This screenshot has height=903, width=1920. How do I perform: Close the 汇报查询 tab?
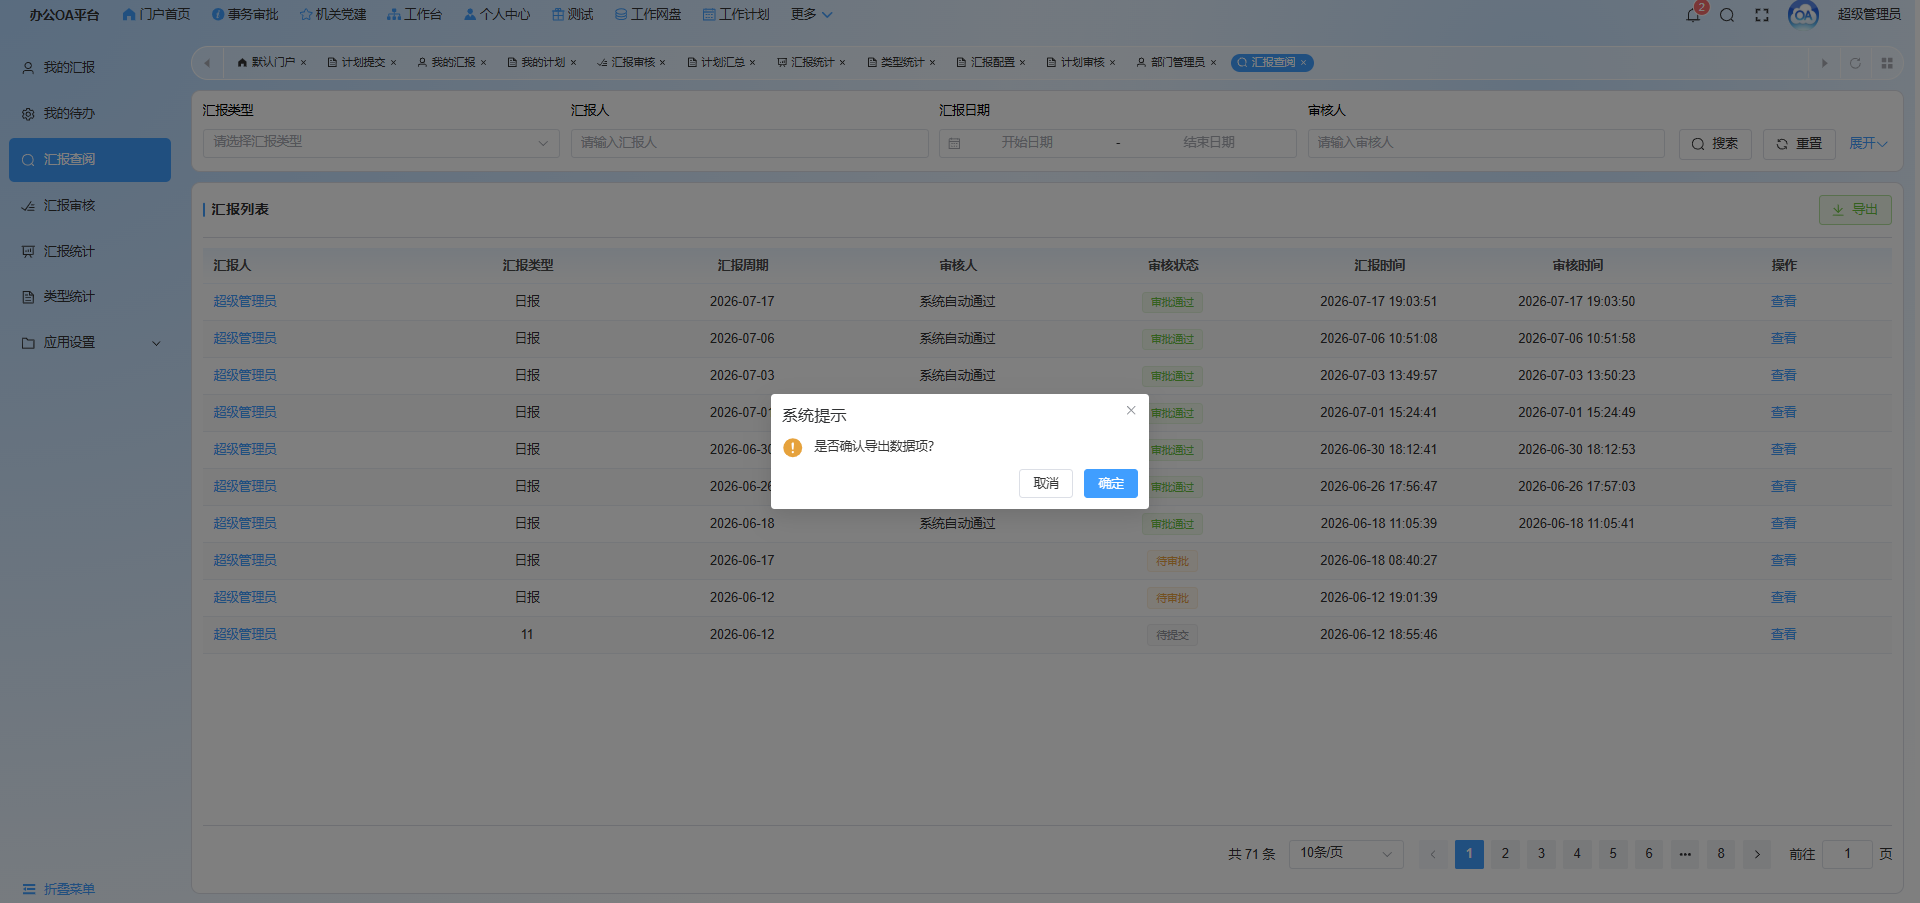point(1303,62)
